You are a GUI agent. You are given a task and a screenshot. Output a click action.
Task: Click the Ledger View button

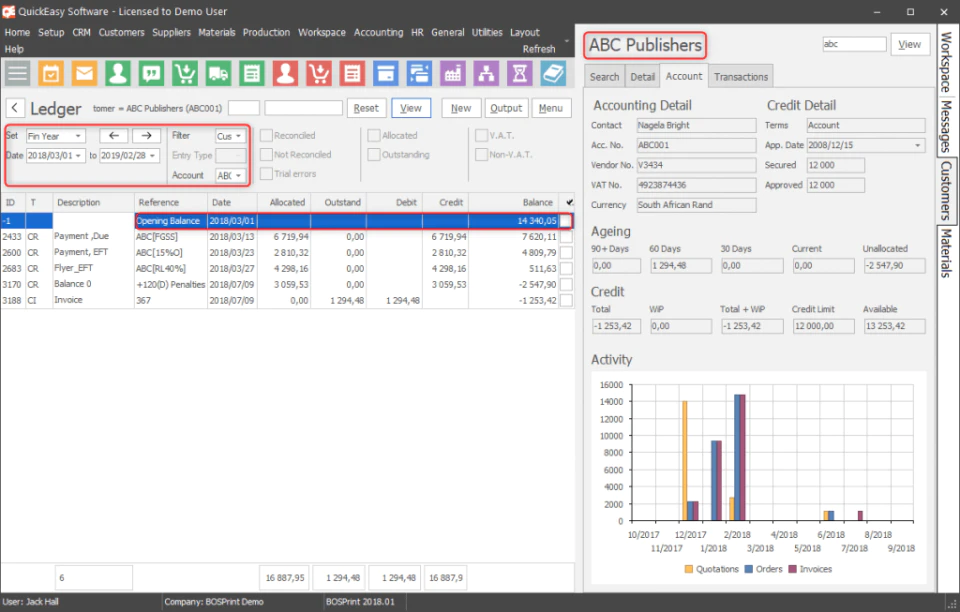(411, 108)
